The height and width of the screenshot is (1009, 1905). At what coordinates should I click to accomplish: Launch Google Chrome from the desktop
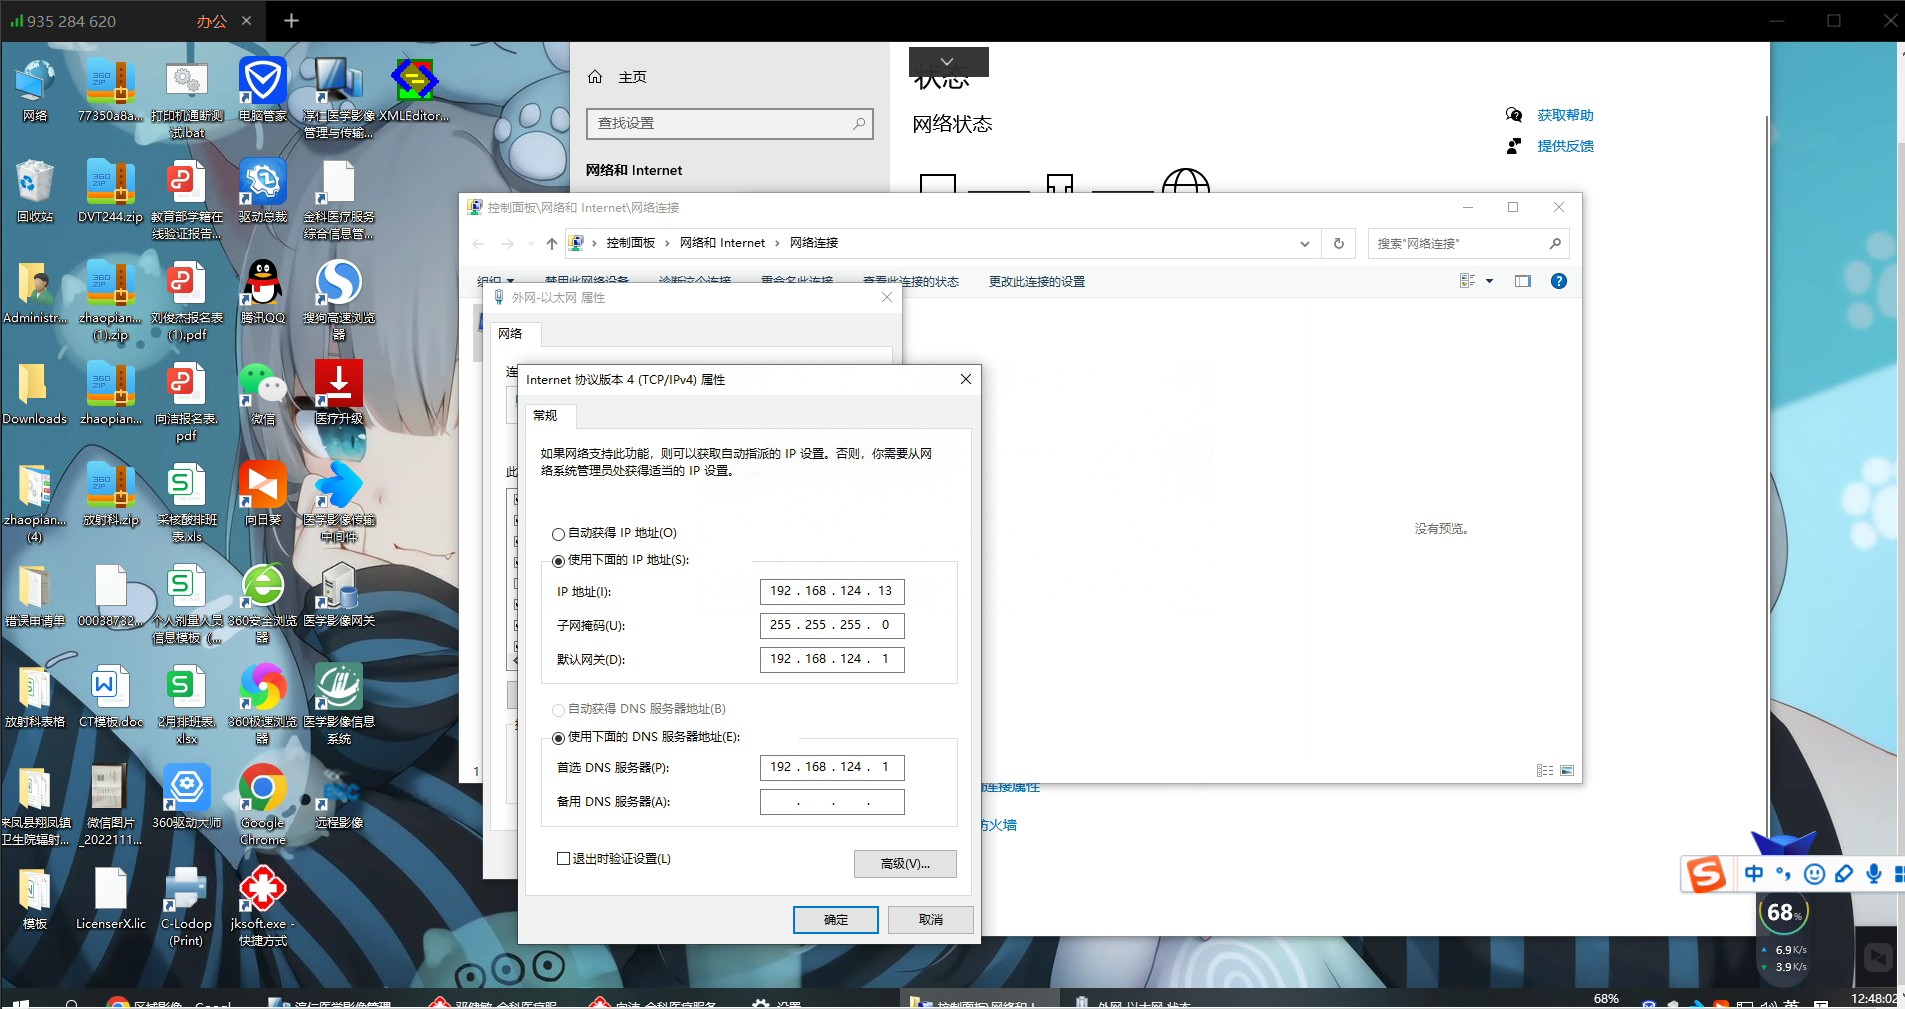coord(262,792)
